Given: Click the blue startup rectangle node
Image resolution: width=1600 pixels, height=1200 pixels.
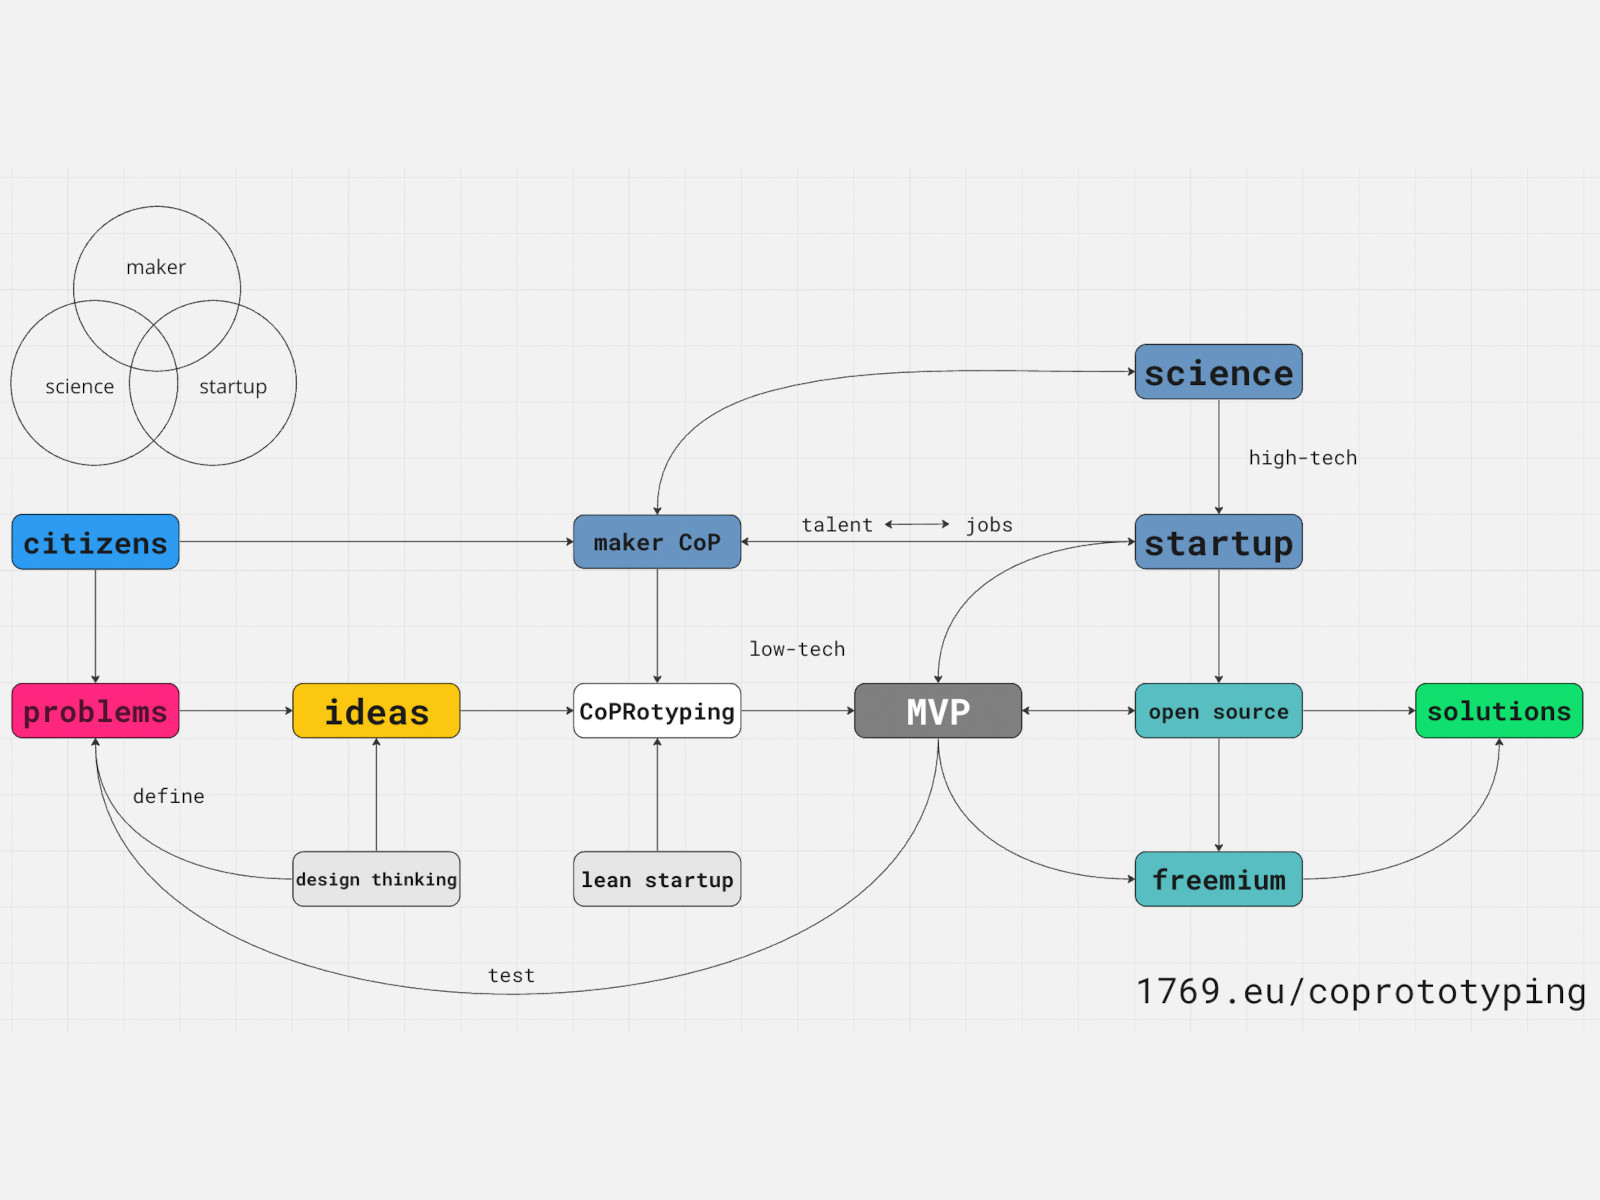Looking at the screenshot, I should [x=1218, y=542].
